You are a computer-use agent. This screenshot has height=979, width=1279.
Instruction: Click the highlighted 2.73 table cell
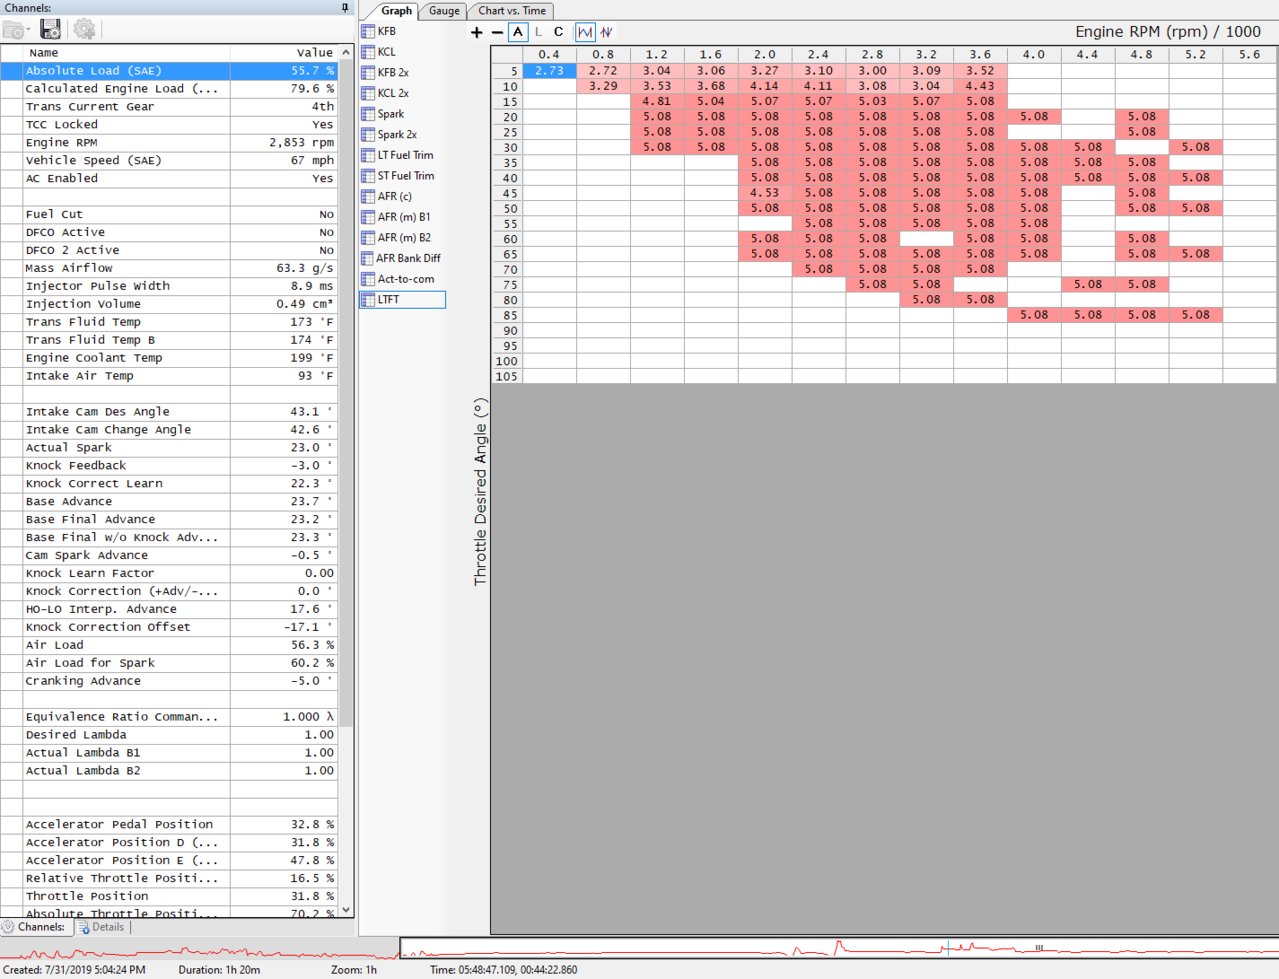tap(549, 71)
